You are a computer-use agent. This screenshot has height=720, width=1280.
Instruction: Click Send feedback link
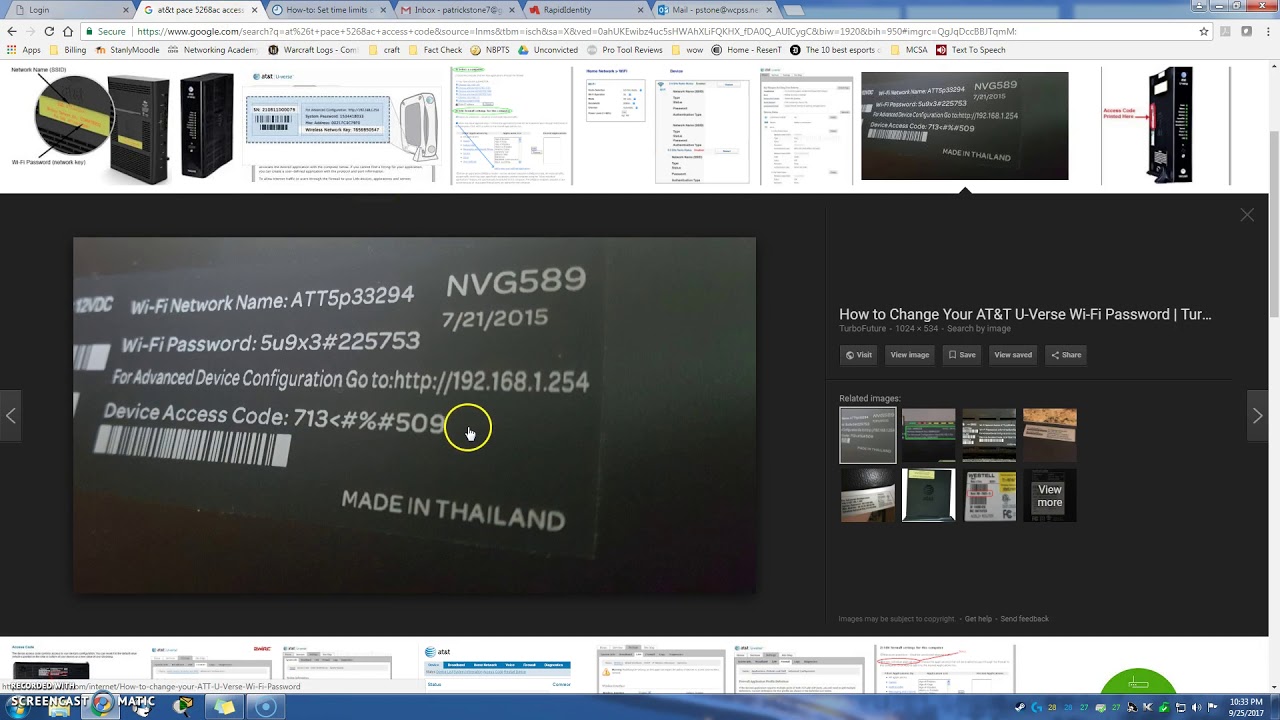pyautogui.click(x=1024, y=619)
